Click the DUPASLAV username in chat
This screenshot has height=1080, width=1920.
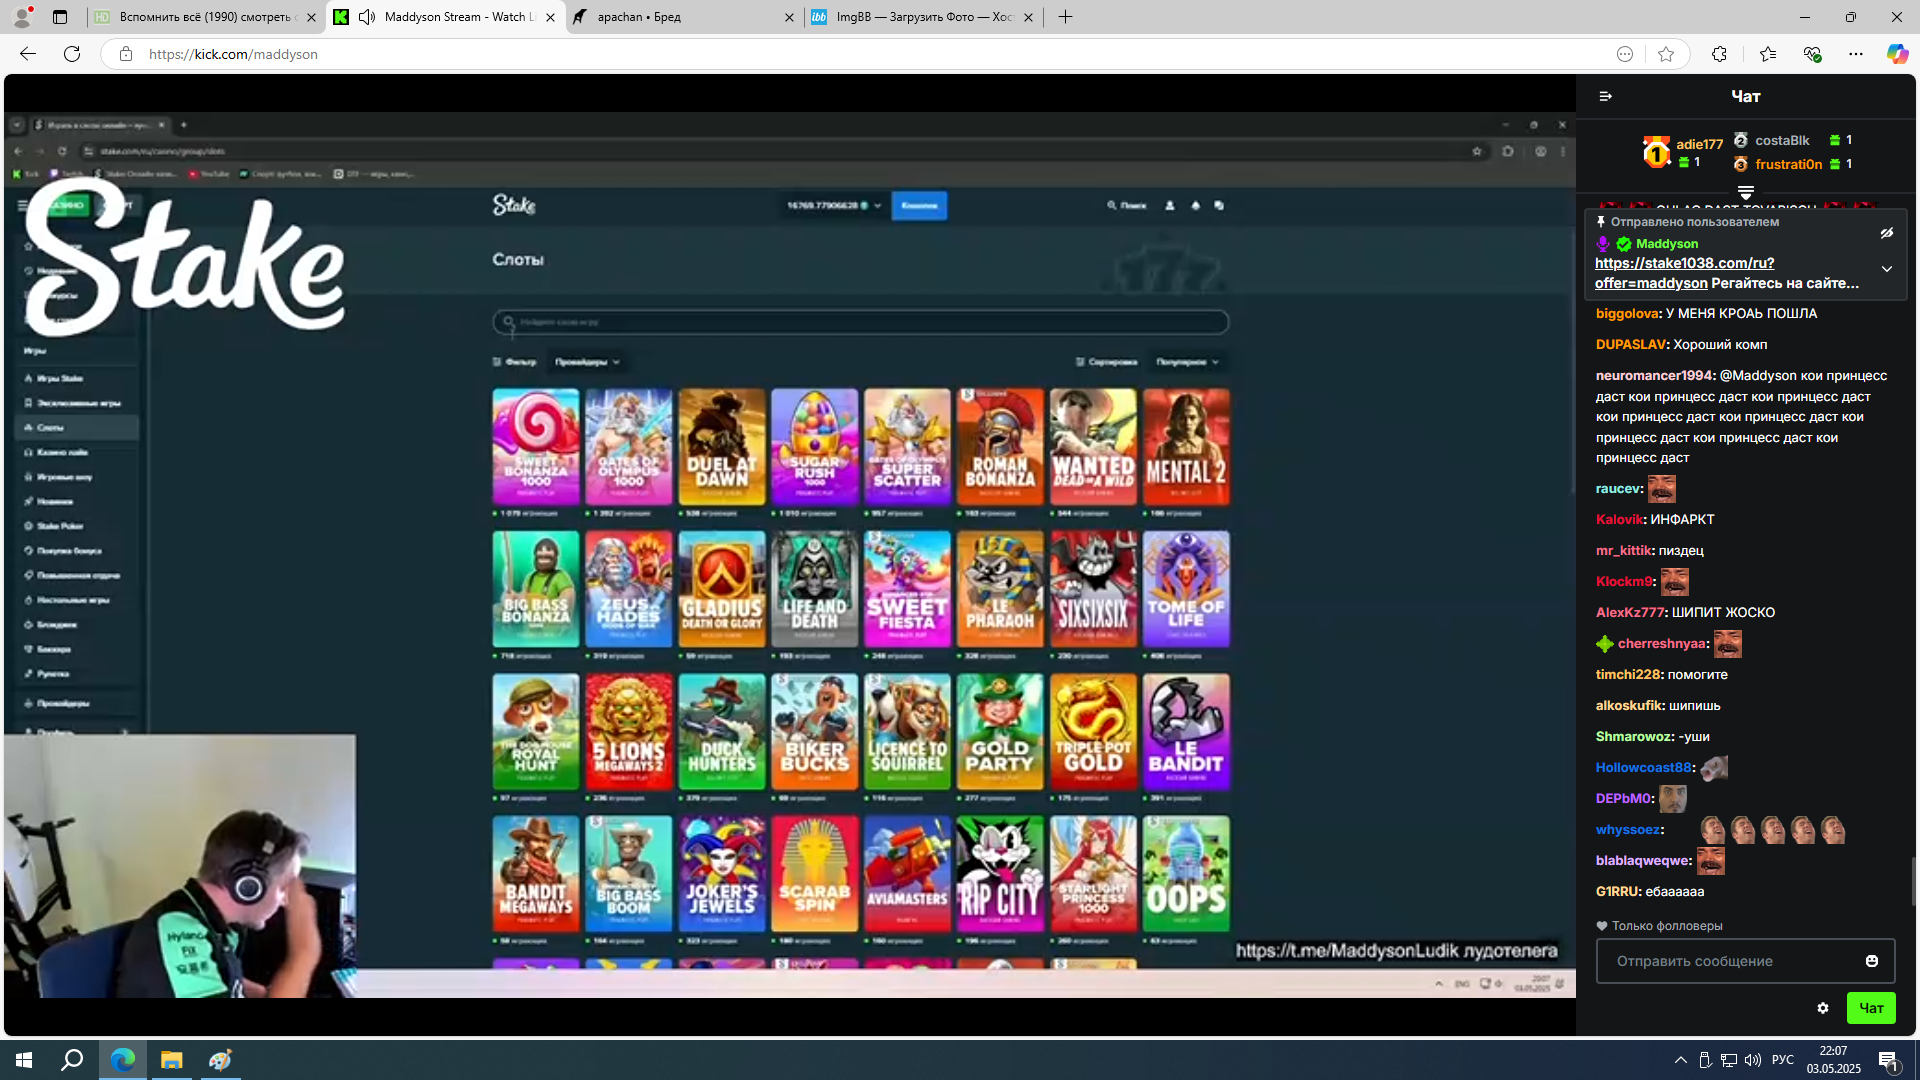pyautogui.click(x=1630, y=344)
